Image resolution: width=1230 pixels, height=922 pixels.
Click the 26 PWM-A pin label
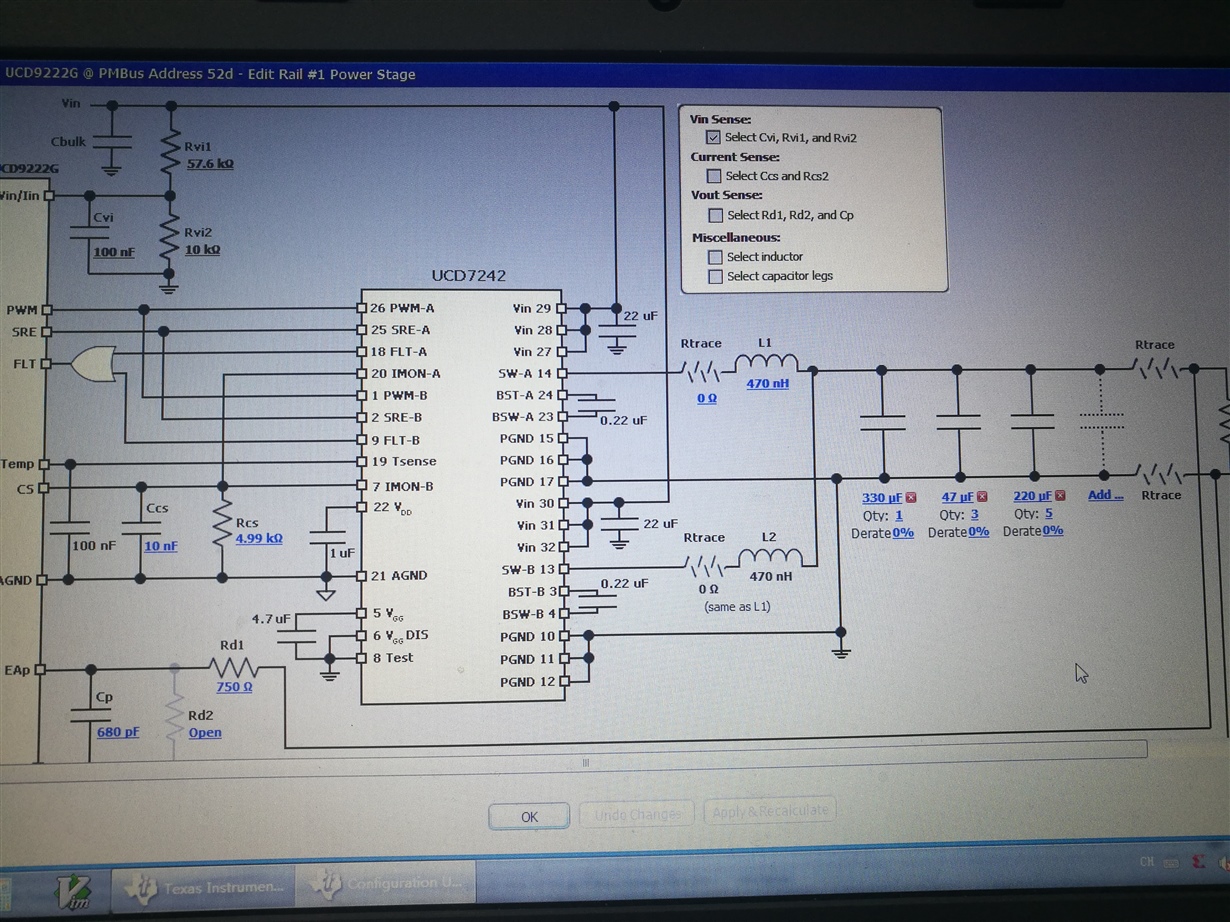pyautogui.click(x=402, y=308)
